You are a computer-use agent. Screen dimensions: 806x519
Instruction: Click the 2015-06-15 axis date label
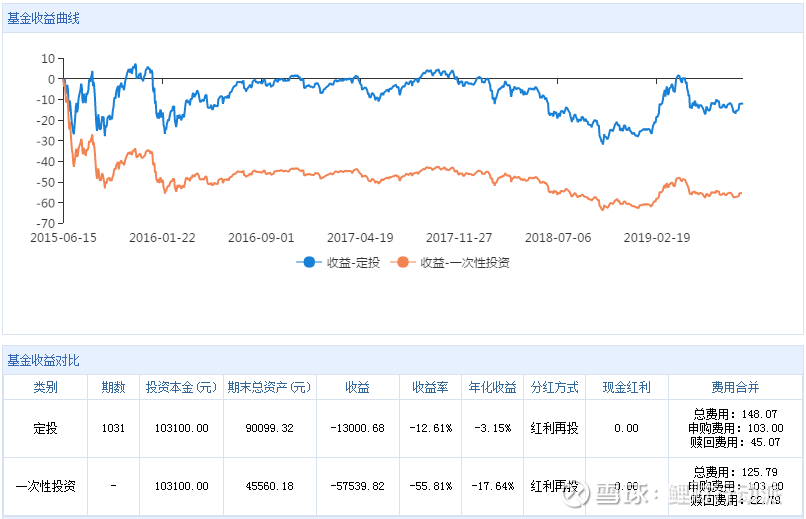coord(63,238)
